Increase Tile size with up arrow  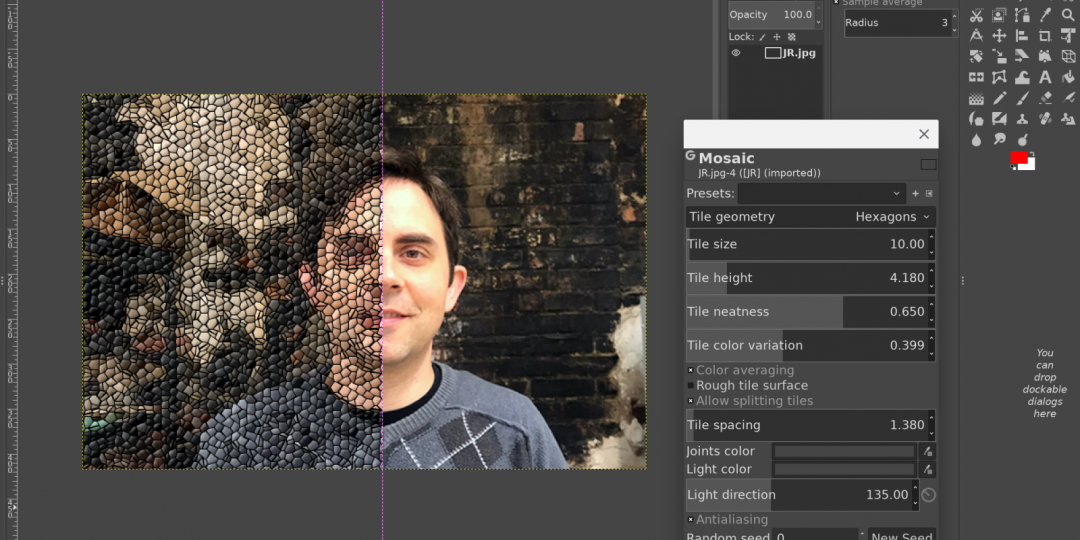click(x=931, y=237)
